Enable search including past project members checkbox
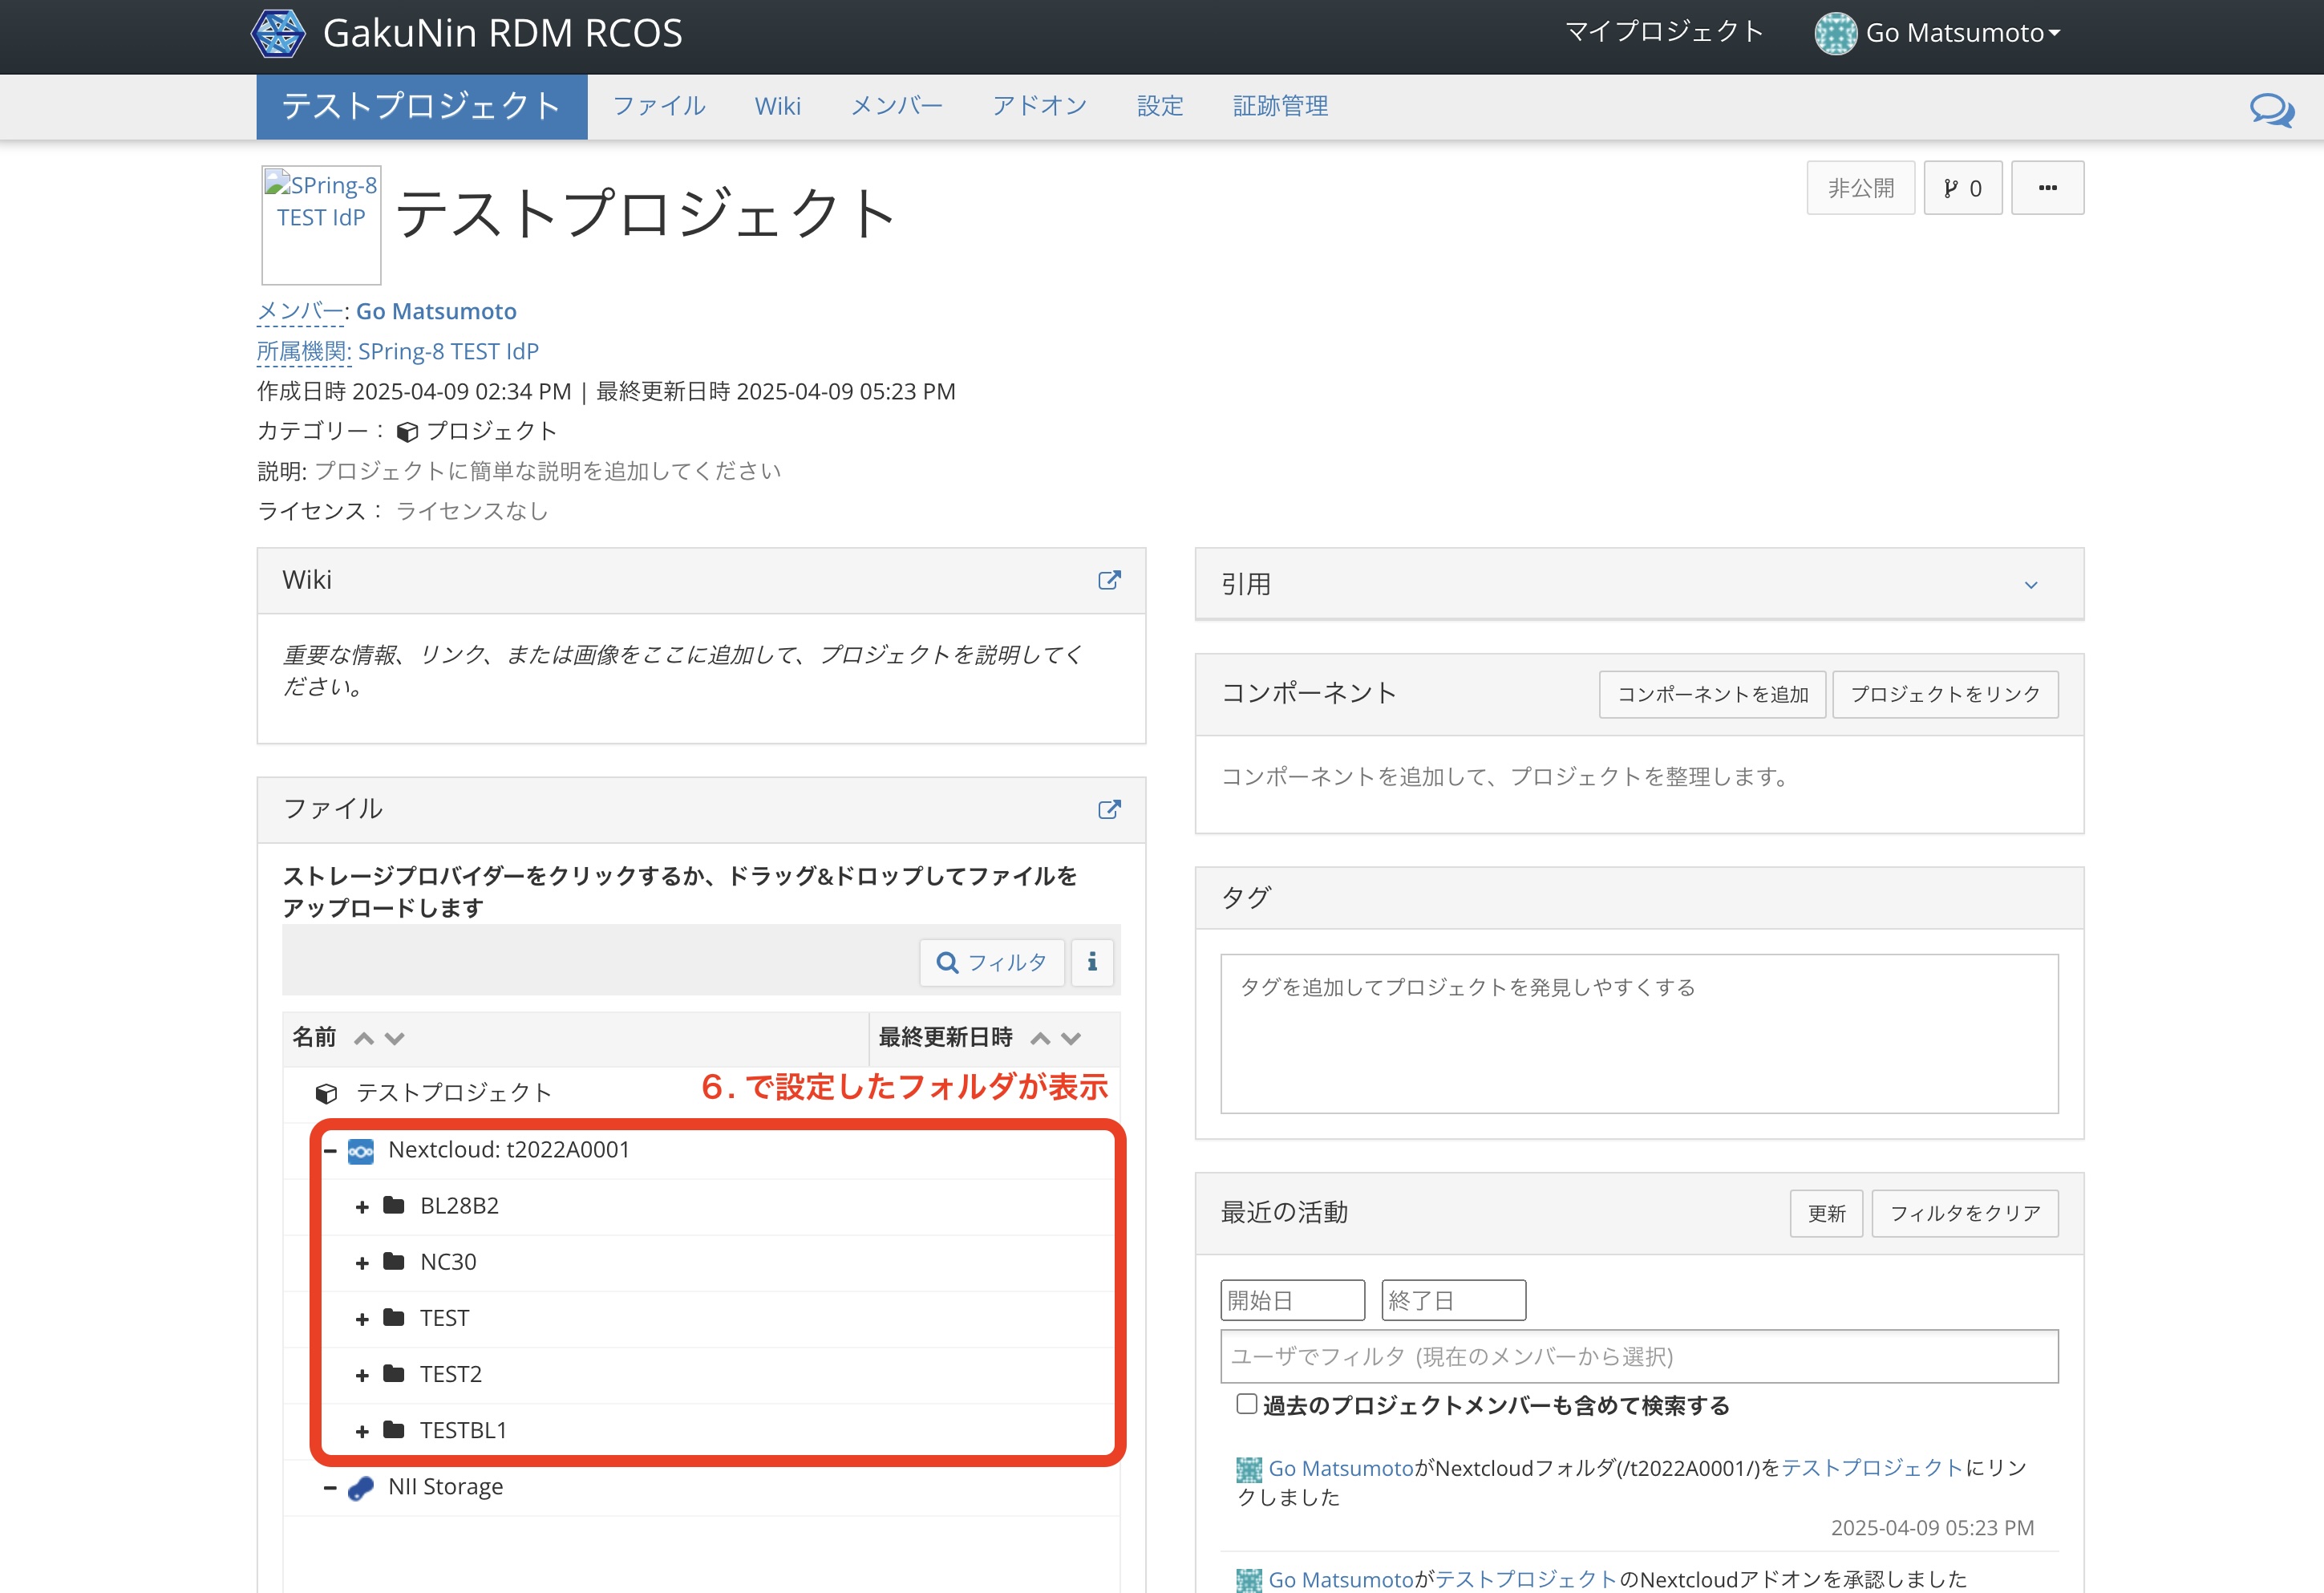2324x1593 pixels. (1246, 1404)
